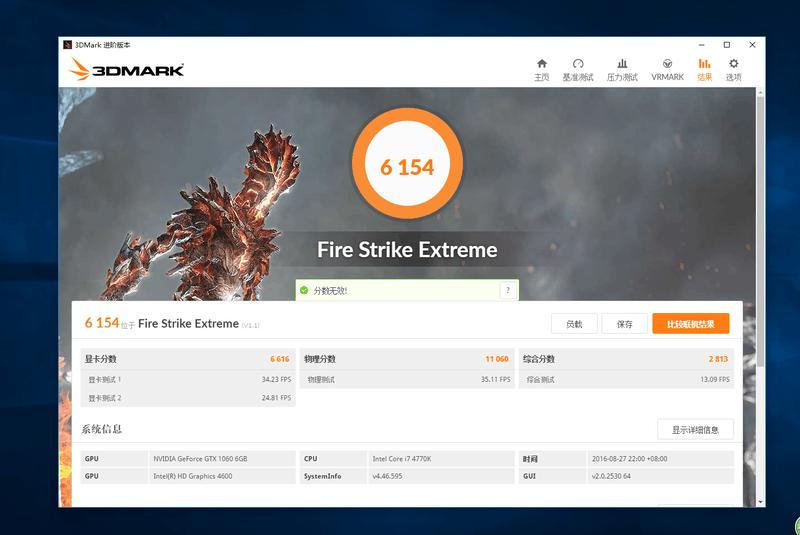Click the 综合分数 2 813 score
800x535 pixels.
pos(718,359)
